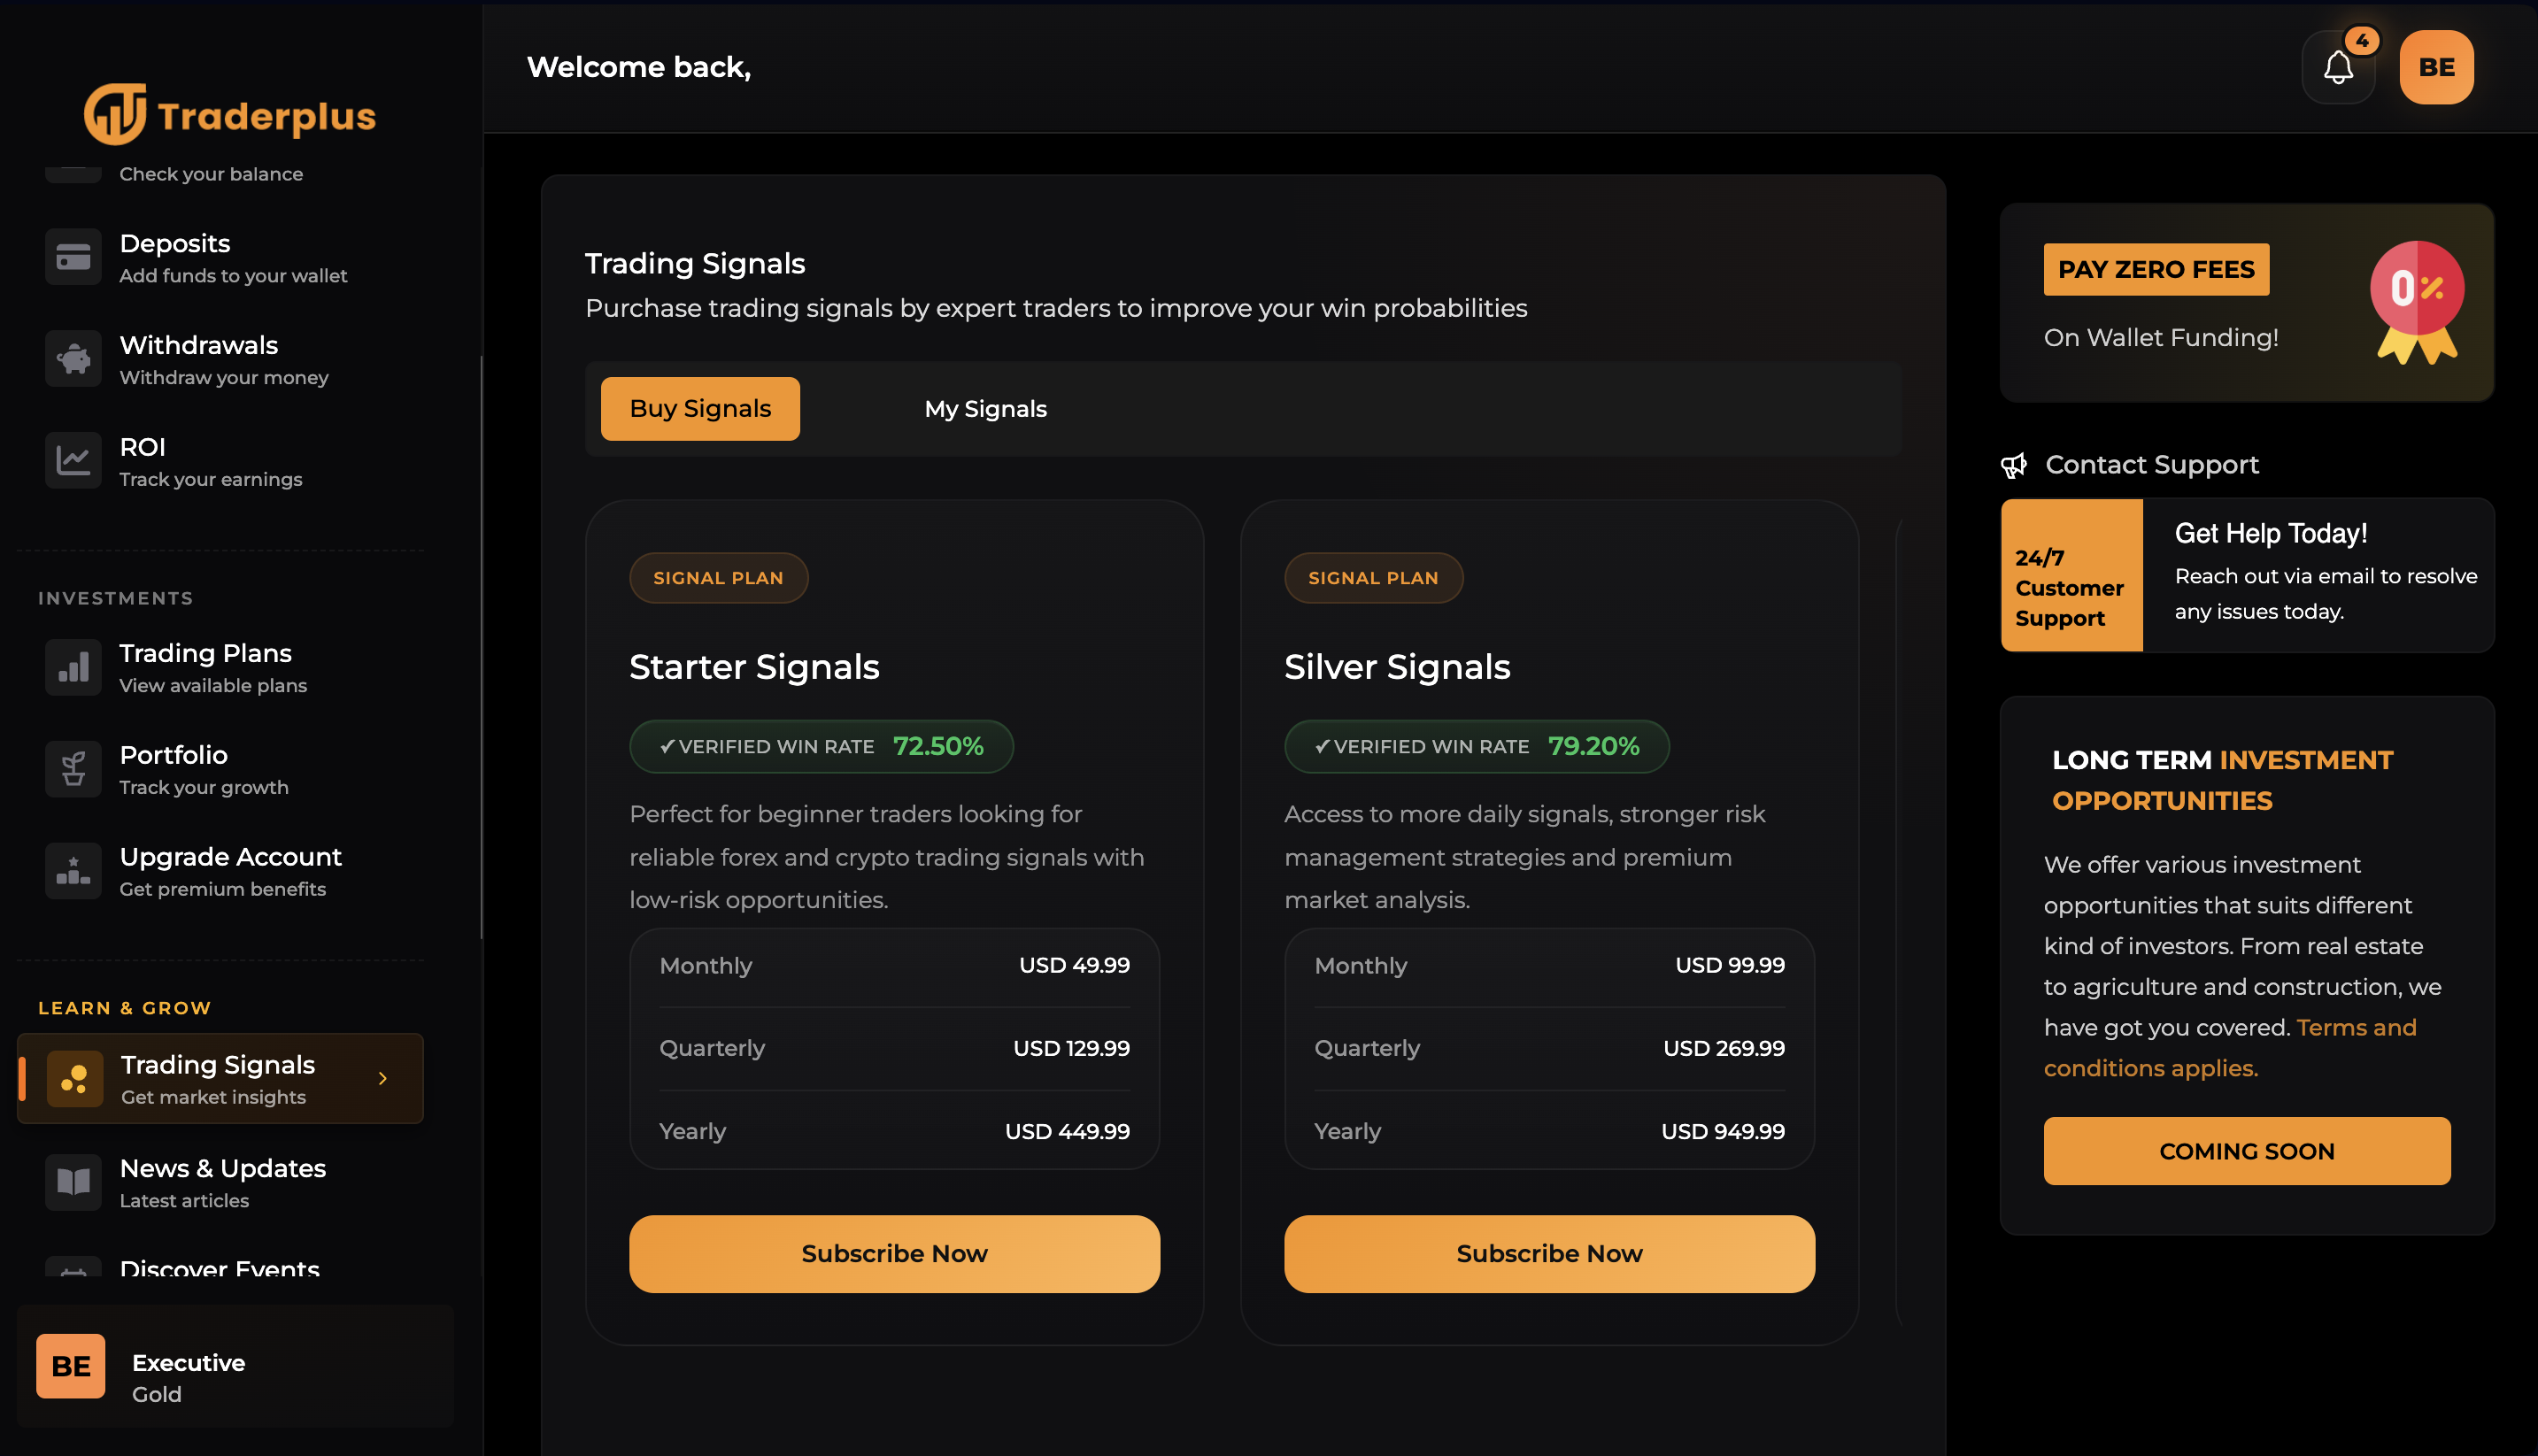Open the Executive Gold account panel
This screenshot has height=1456, width=2538.
pyautogui.click(x=235, y=1366)
